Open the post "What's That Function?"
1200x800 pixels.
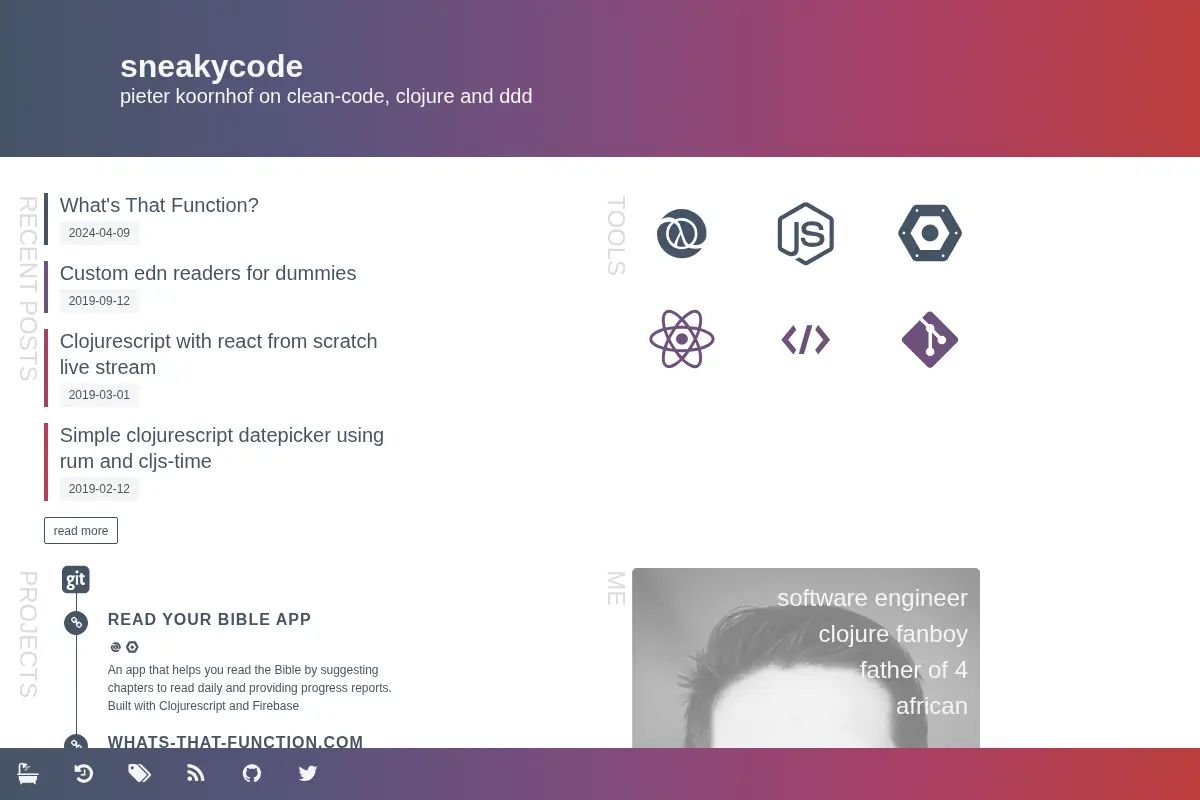[x=159, y=205]
